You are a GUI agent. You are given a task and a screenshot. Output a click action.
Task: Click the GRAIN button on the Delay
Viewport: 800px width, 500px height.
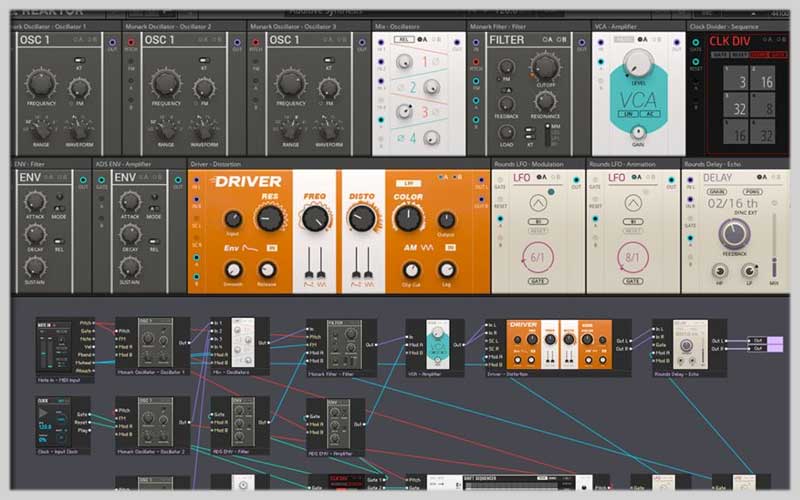[x=717, y=192]
